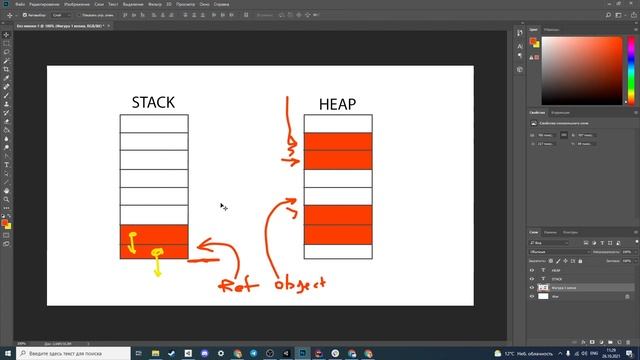This screenshot has width=640, height=360.
Task: Select the Magic Wand tool
Action: click(6, 61)
